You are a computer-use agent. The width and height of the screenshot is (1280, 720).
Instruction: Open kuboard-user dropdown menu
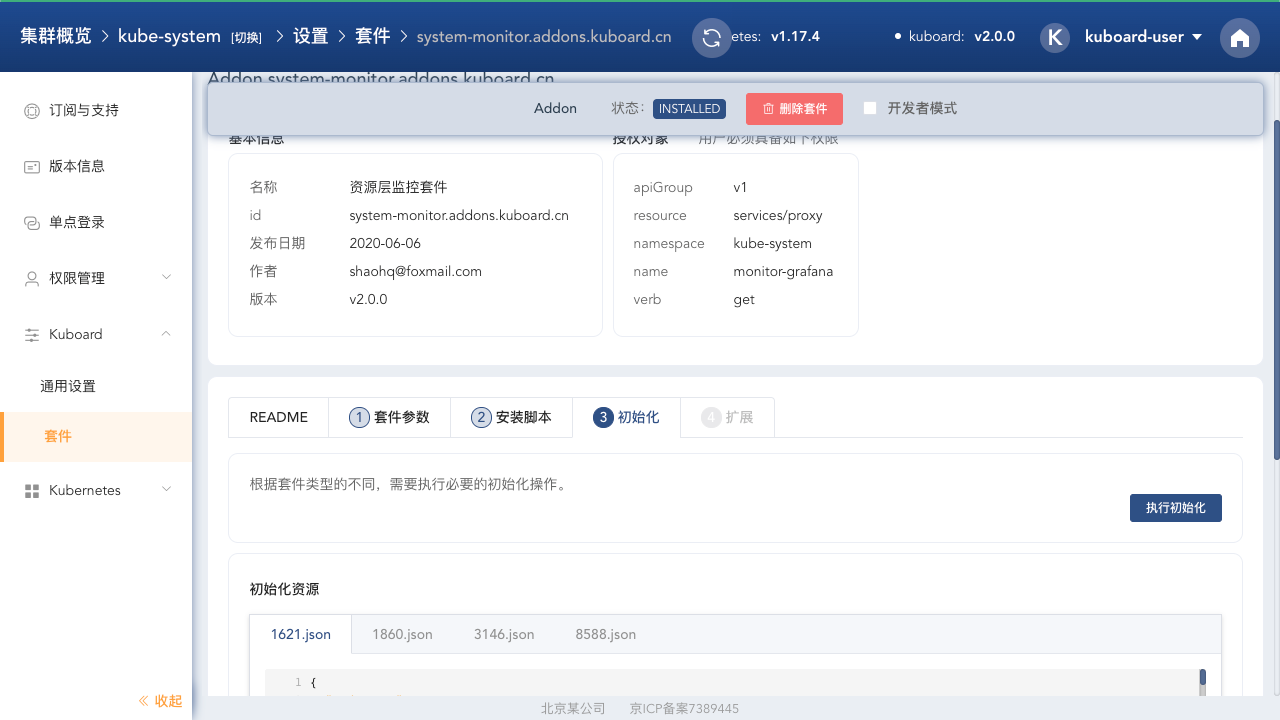1143,37
